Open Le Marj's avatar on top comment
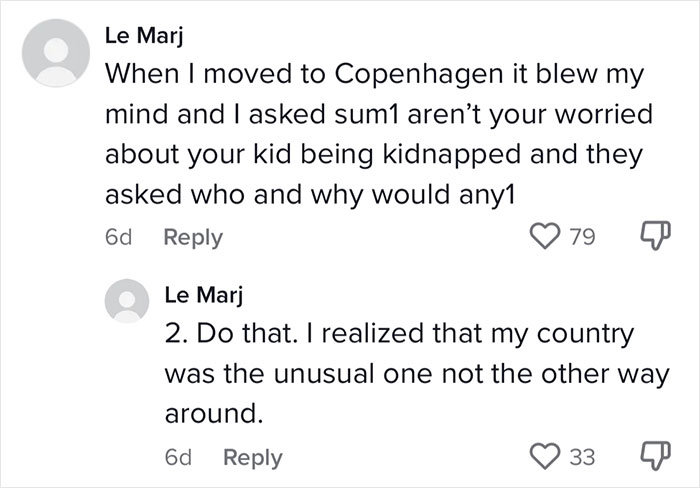The width and height of the screenshot is (700, 488). (x=52, y=54)
